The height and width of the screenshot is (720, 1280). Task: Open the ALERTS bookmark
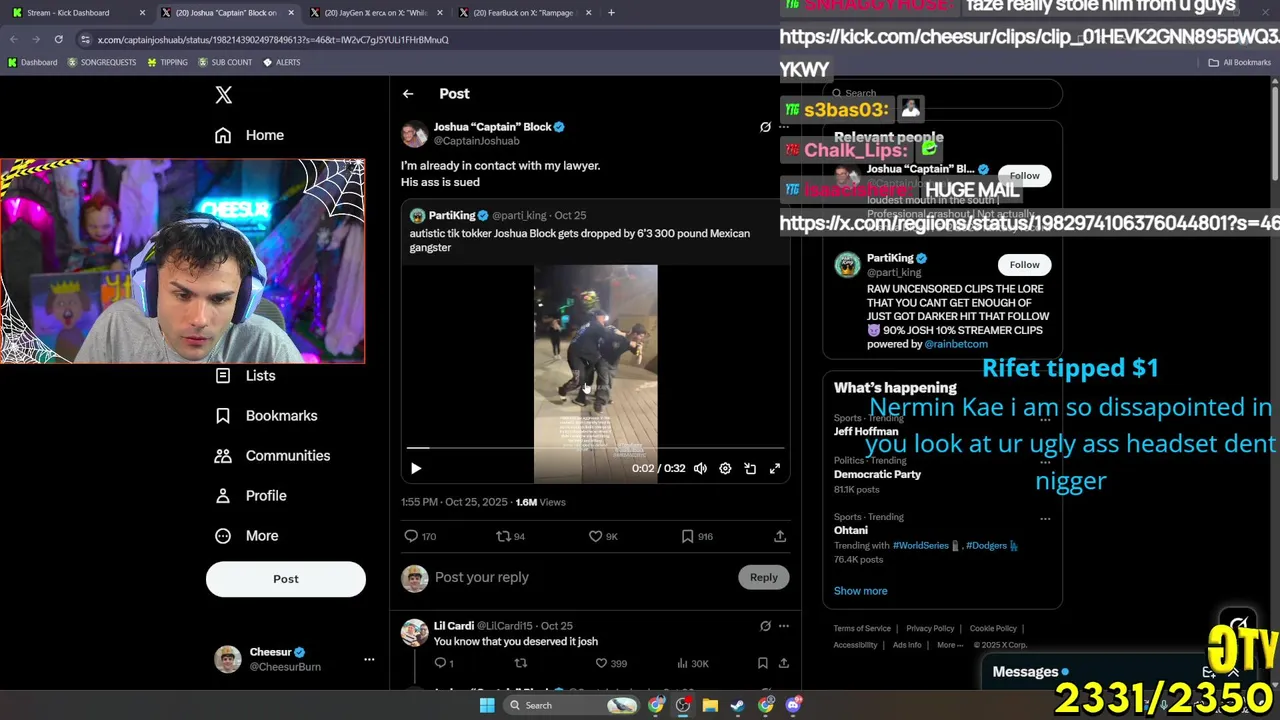point(281,62)
